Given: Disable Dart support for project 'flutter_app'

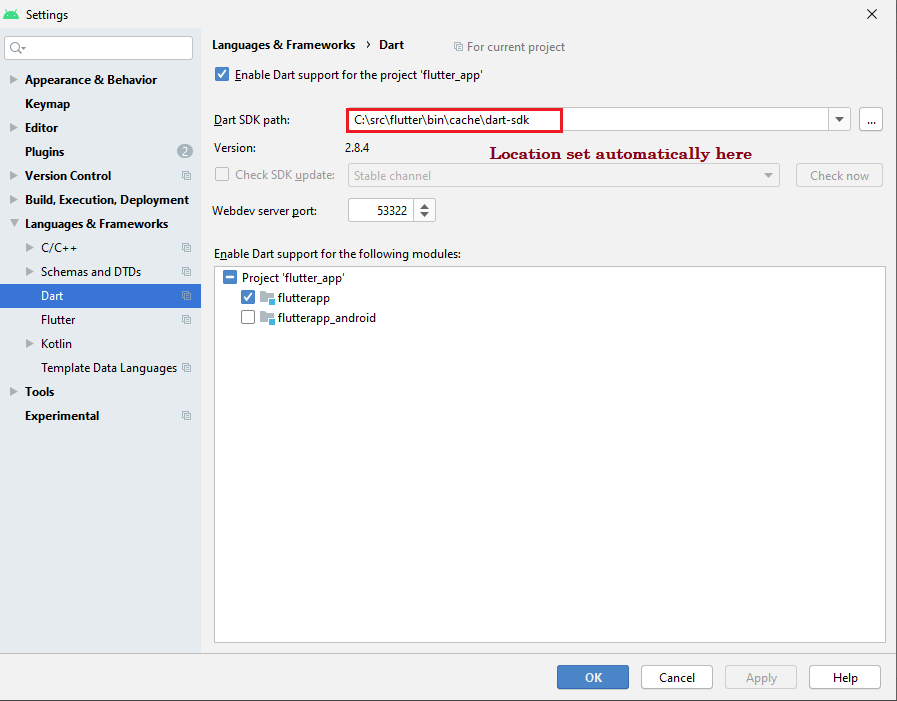Looking at the screenshot, I should pos(222,75).
